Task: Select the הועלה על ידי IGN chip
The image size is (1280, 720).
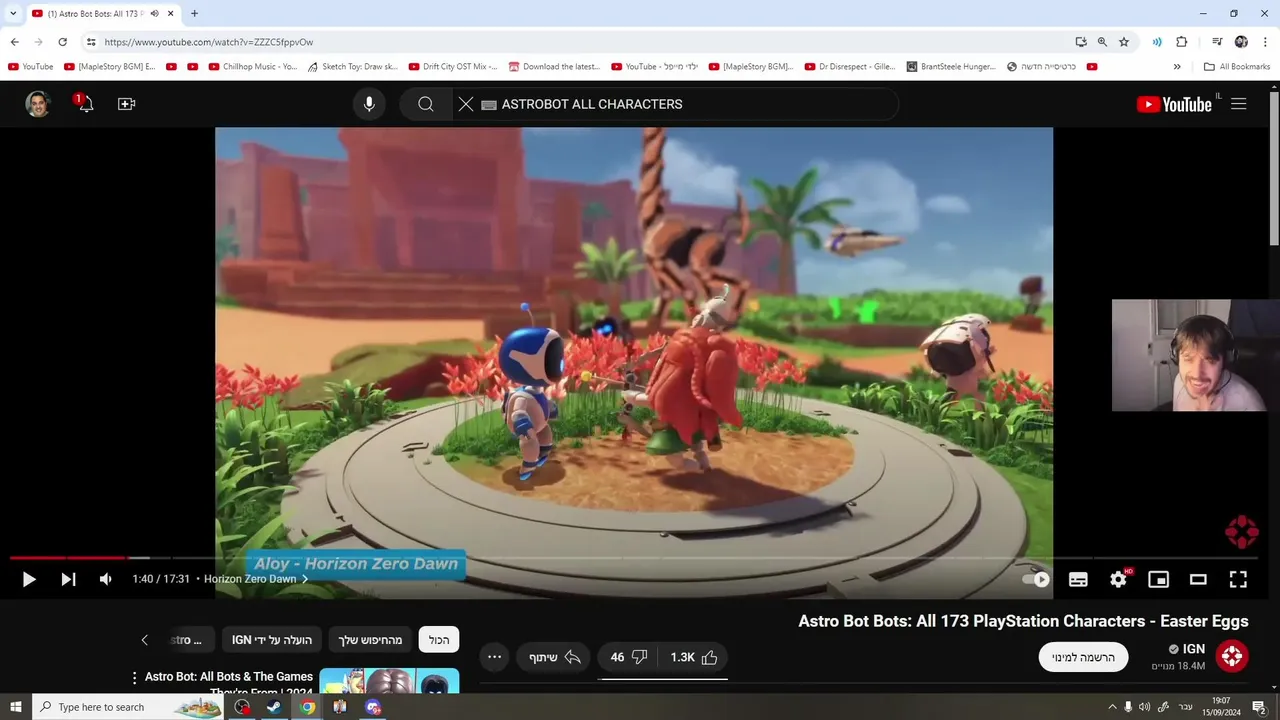Action: [272, 640]
